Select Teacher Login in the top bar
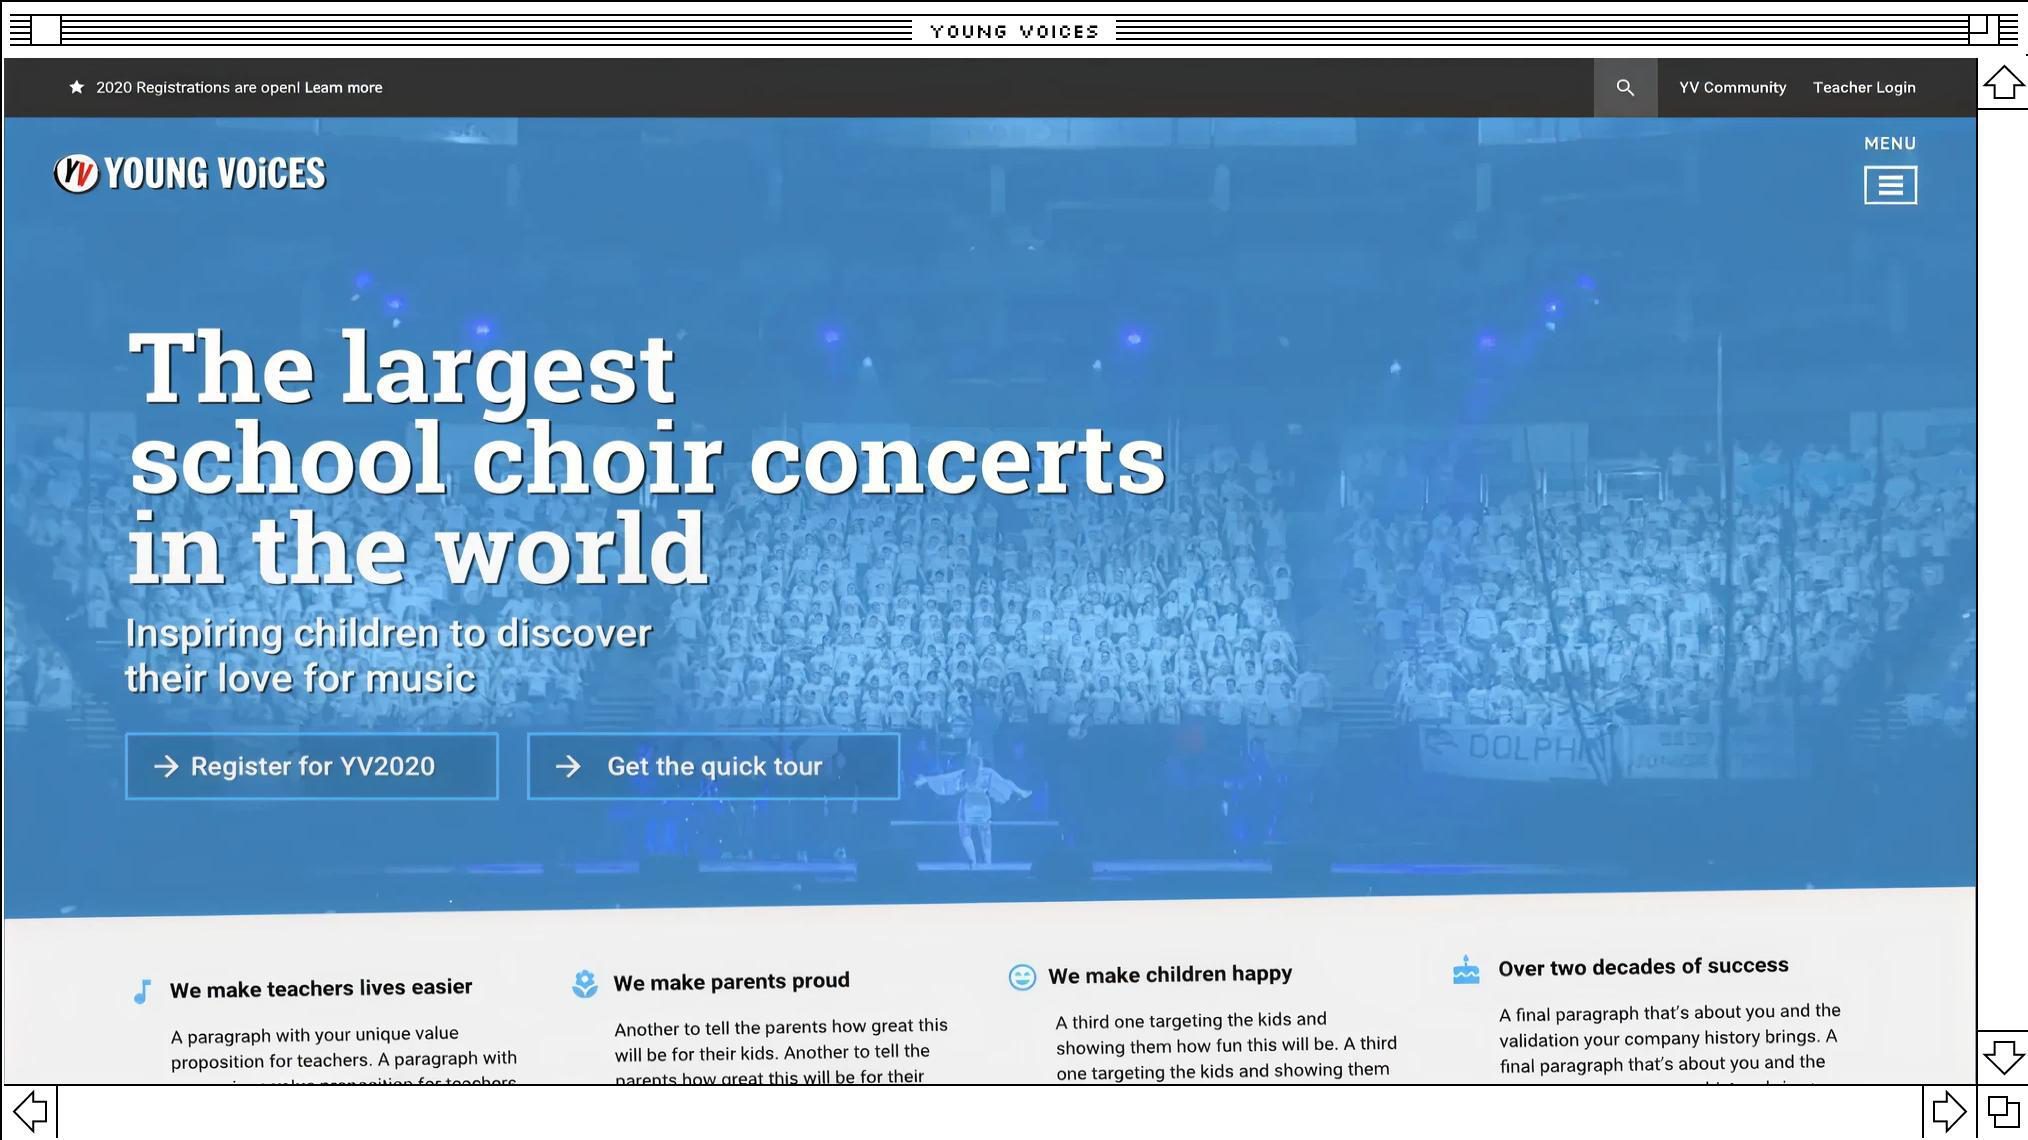 tap(1864, 87)
